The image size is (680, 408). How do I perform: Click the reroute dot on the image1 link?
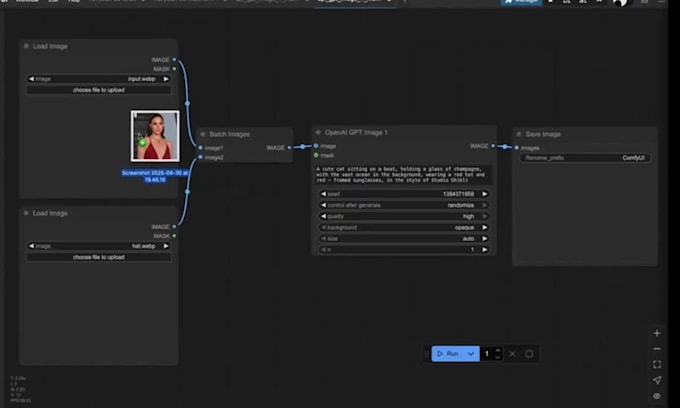point(187,103)
